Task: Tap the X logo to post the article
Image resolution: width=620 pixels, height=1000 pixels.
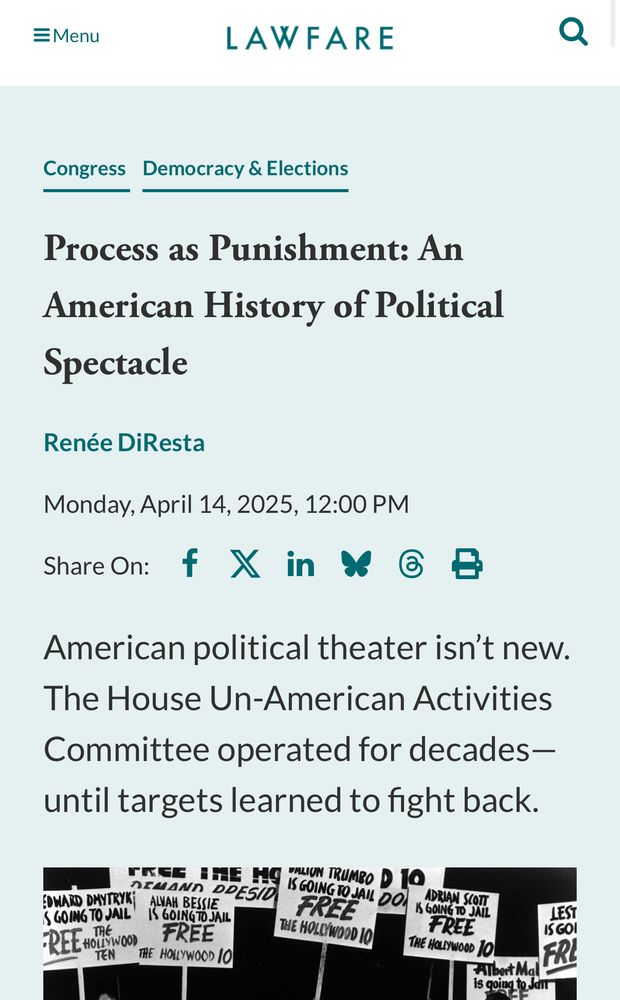Action: point(245,563)
